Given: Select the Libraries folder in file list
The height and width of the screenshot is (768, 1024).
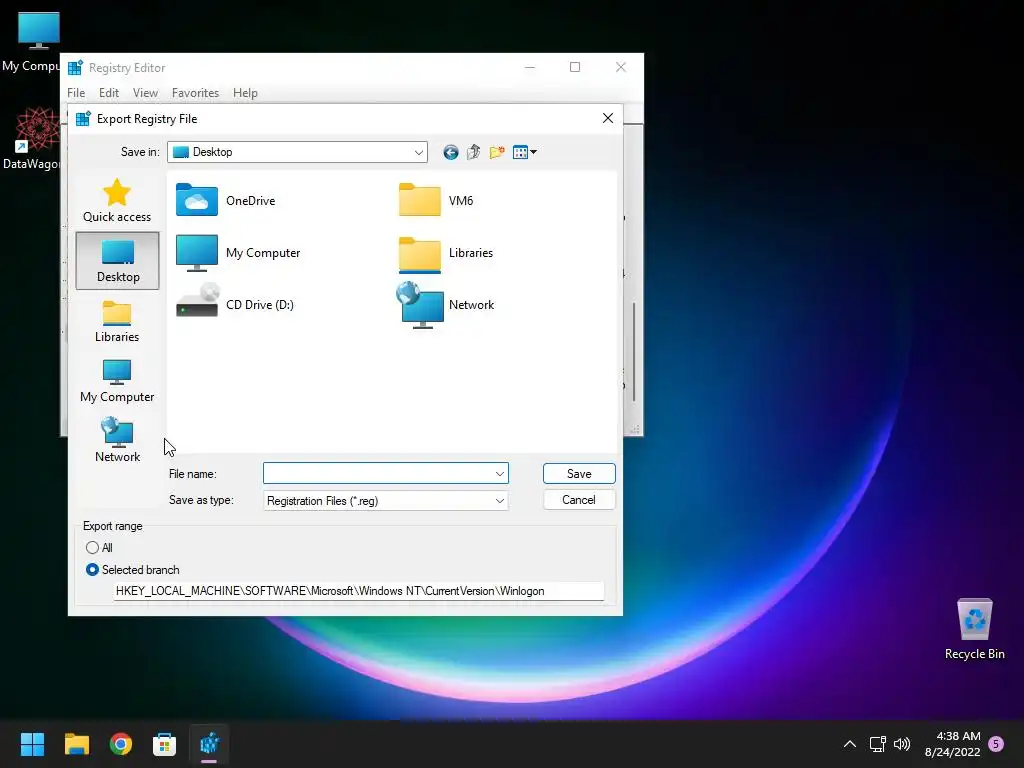Looking at the screenshot, I should [446, 253].
